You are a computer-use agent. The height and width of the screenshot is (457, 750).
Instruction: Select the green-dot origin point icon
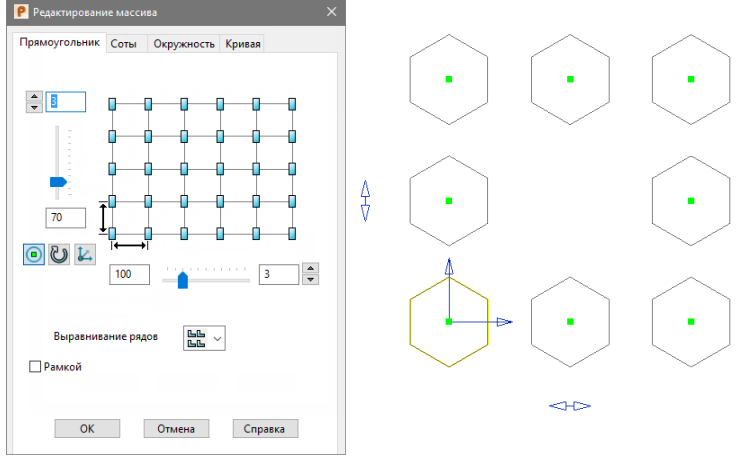point(34,255)
